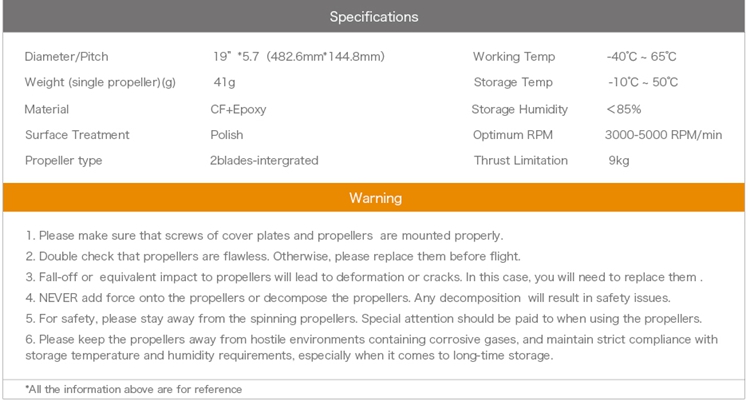Click the 3000-5000 RPM/min value
This screenshot has width=750, height=413.
pos(663,135)
